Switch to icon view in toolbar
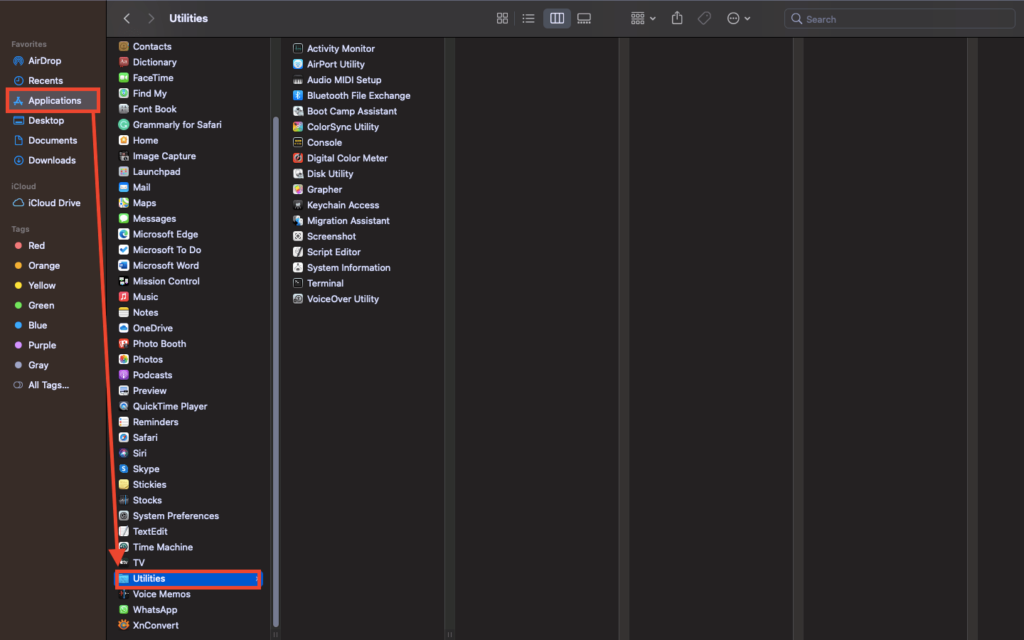Viewport: 1024px width, 640px height. [x=502, y=19]
